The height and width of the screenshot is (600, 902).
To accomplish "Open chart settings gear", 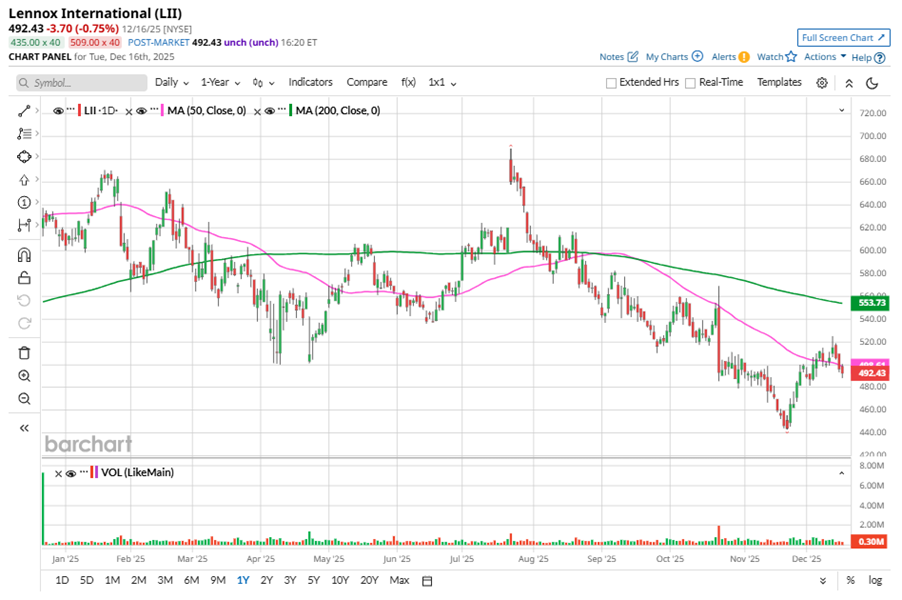I will pos(822,83).
